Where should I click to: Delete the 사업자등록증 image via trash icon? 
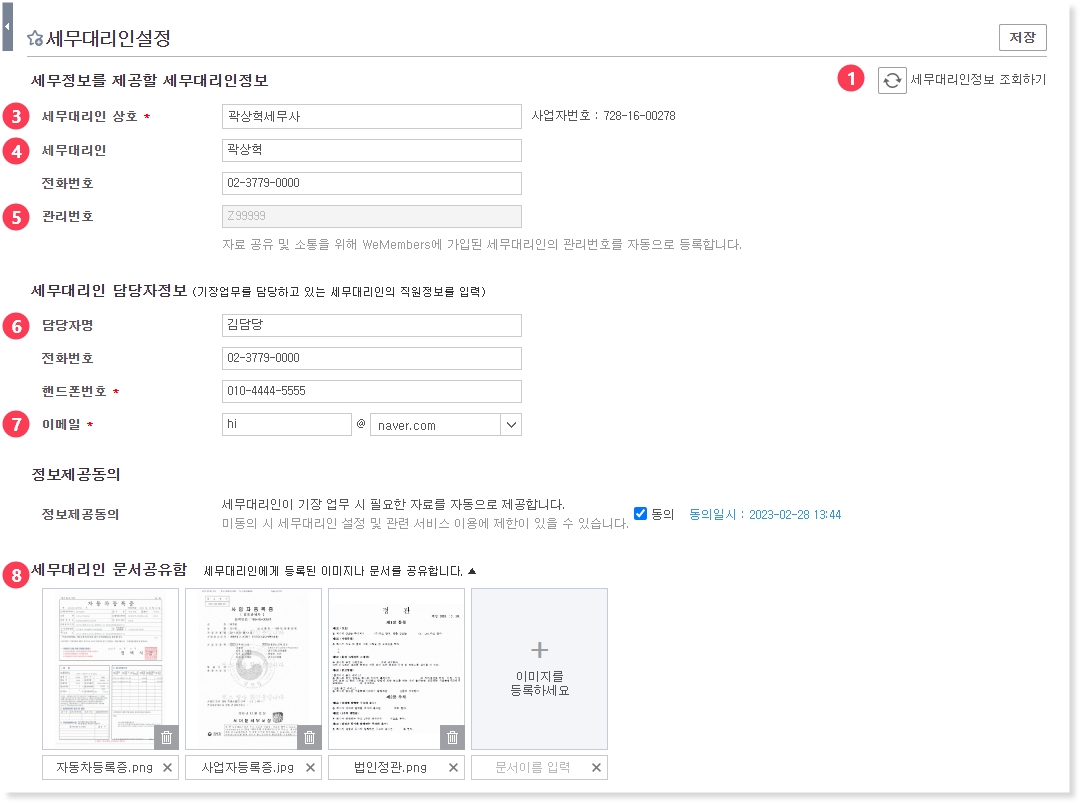(310, 737)
